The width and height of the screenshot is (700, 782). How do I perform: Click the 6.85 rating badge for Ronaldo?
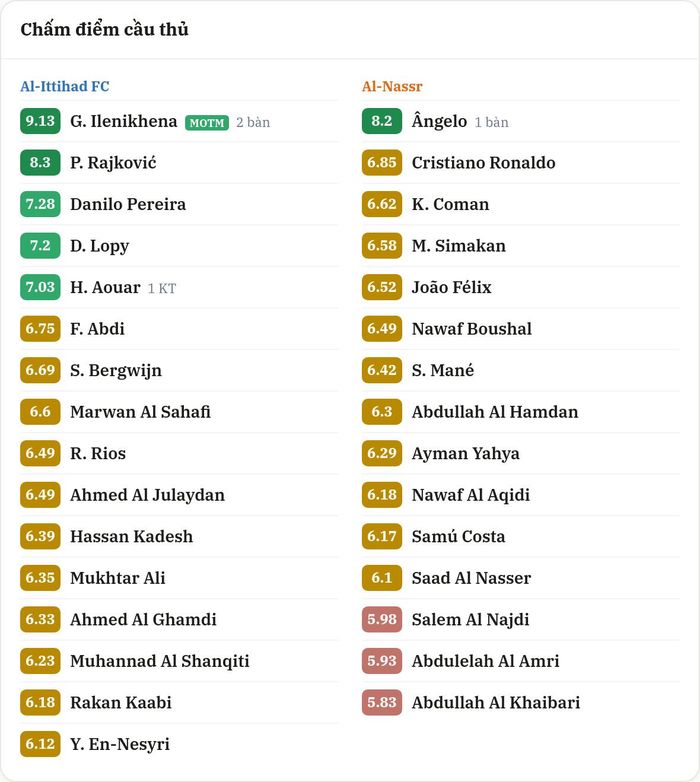coord(382,163)
